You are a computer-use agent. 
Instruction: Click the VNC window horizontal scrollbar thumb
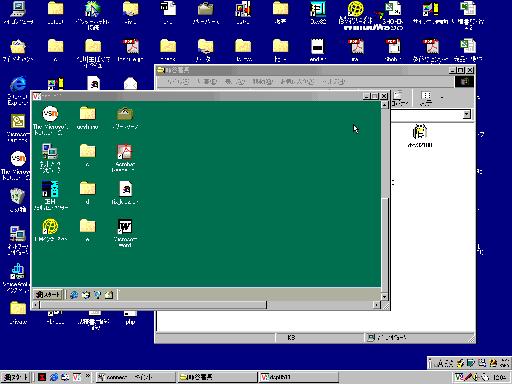(x=153, y=305)
